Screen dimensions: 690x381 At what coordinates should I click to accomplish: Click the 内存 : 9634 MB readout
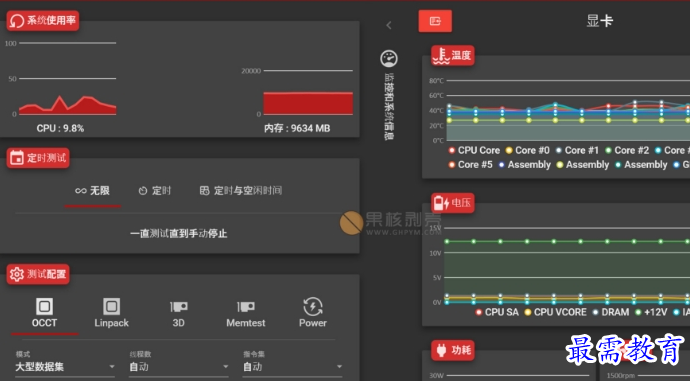coord(297,128)
